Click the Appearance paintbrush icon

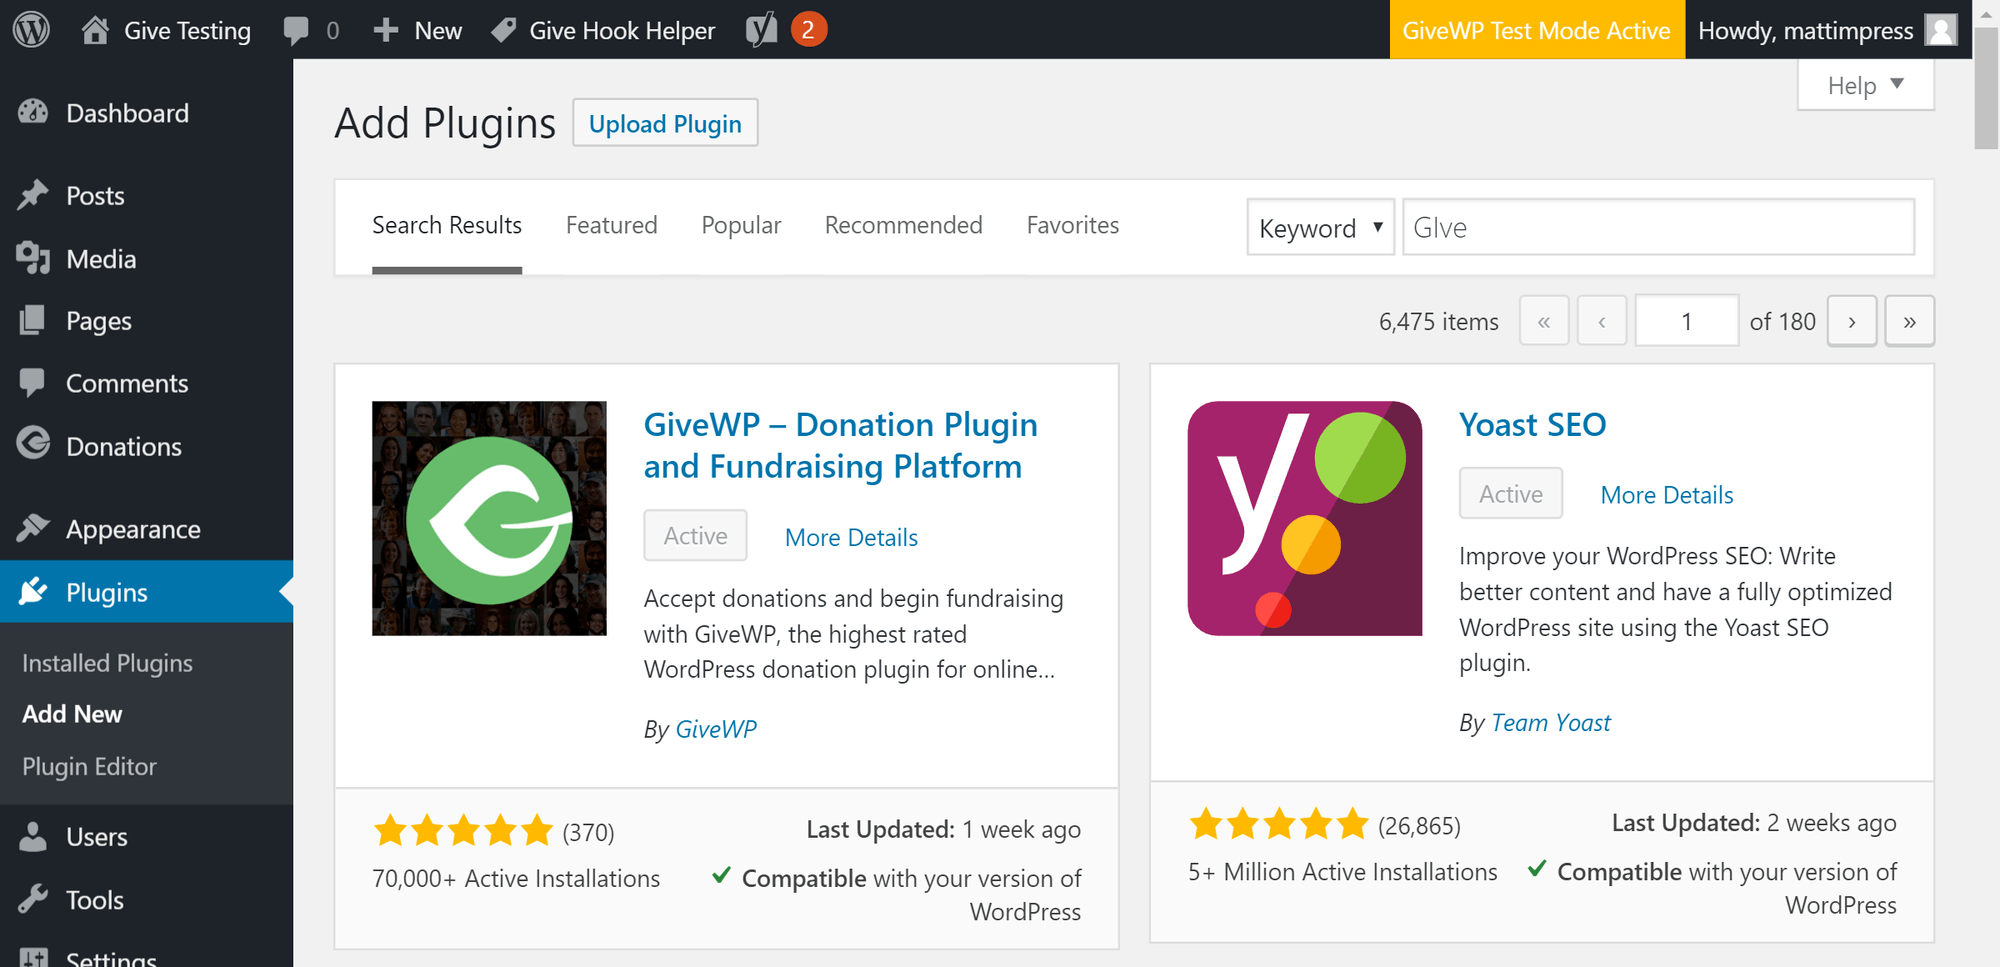click(x=33, y=528)
